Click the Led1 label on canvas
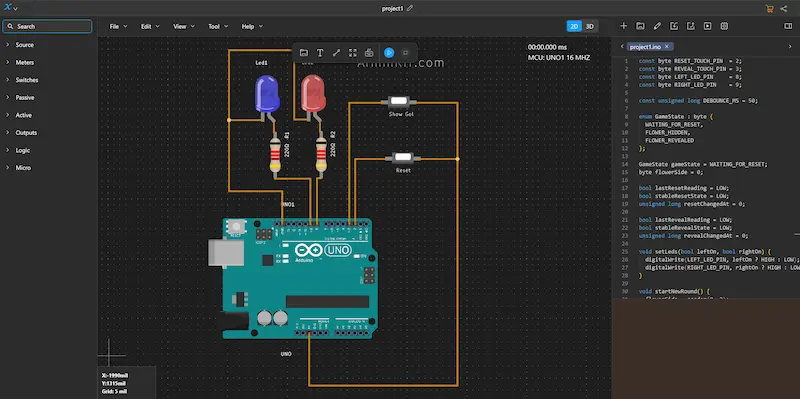This screenshot has height=399, width=800. (x=262, y=63)
